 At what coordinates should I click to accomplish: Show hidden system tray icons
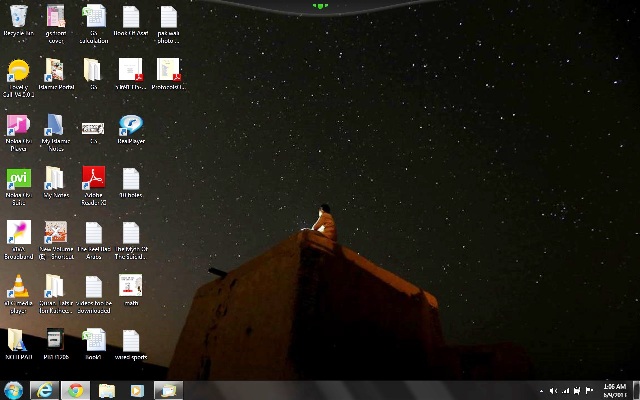coord(542,390)
